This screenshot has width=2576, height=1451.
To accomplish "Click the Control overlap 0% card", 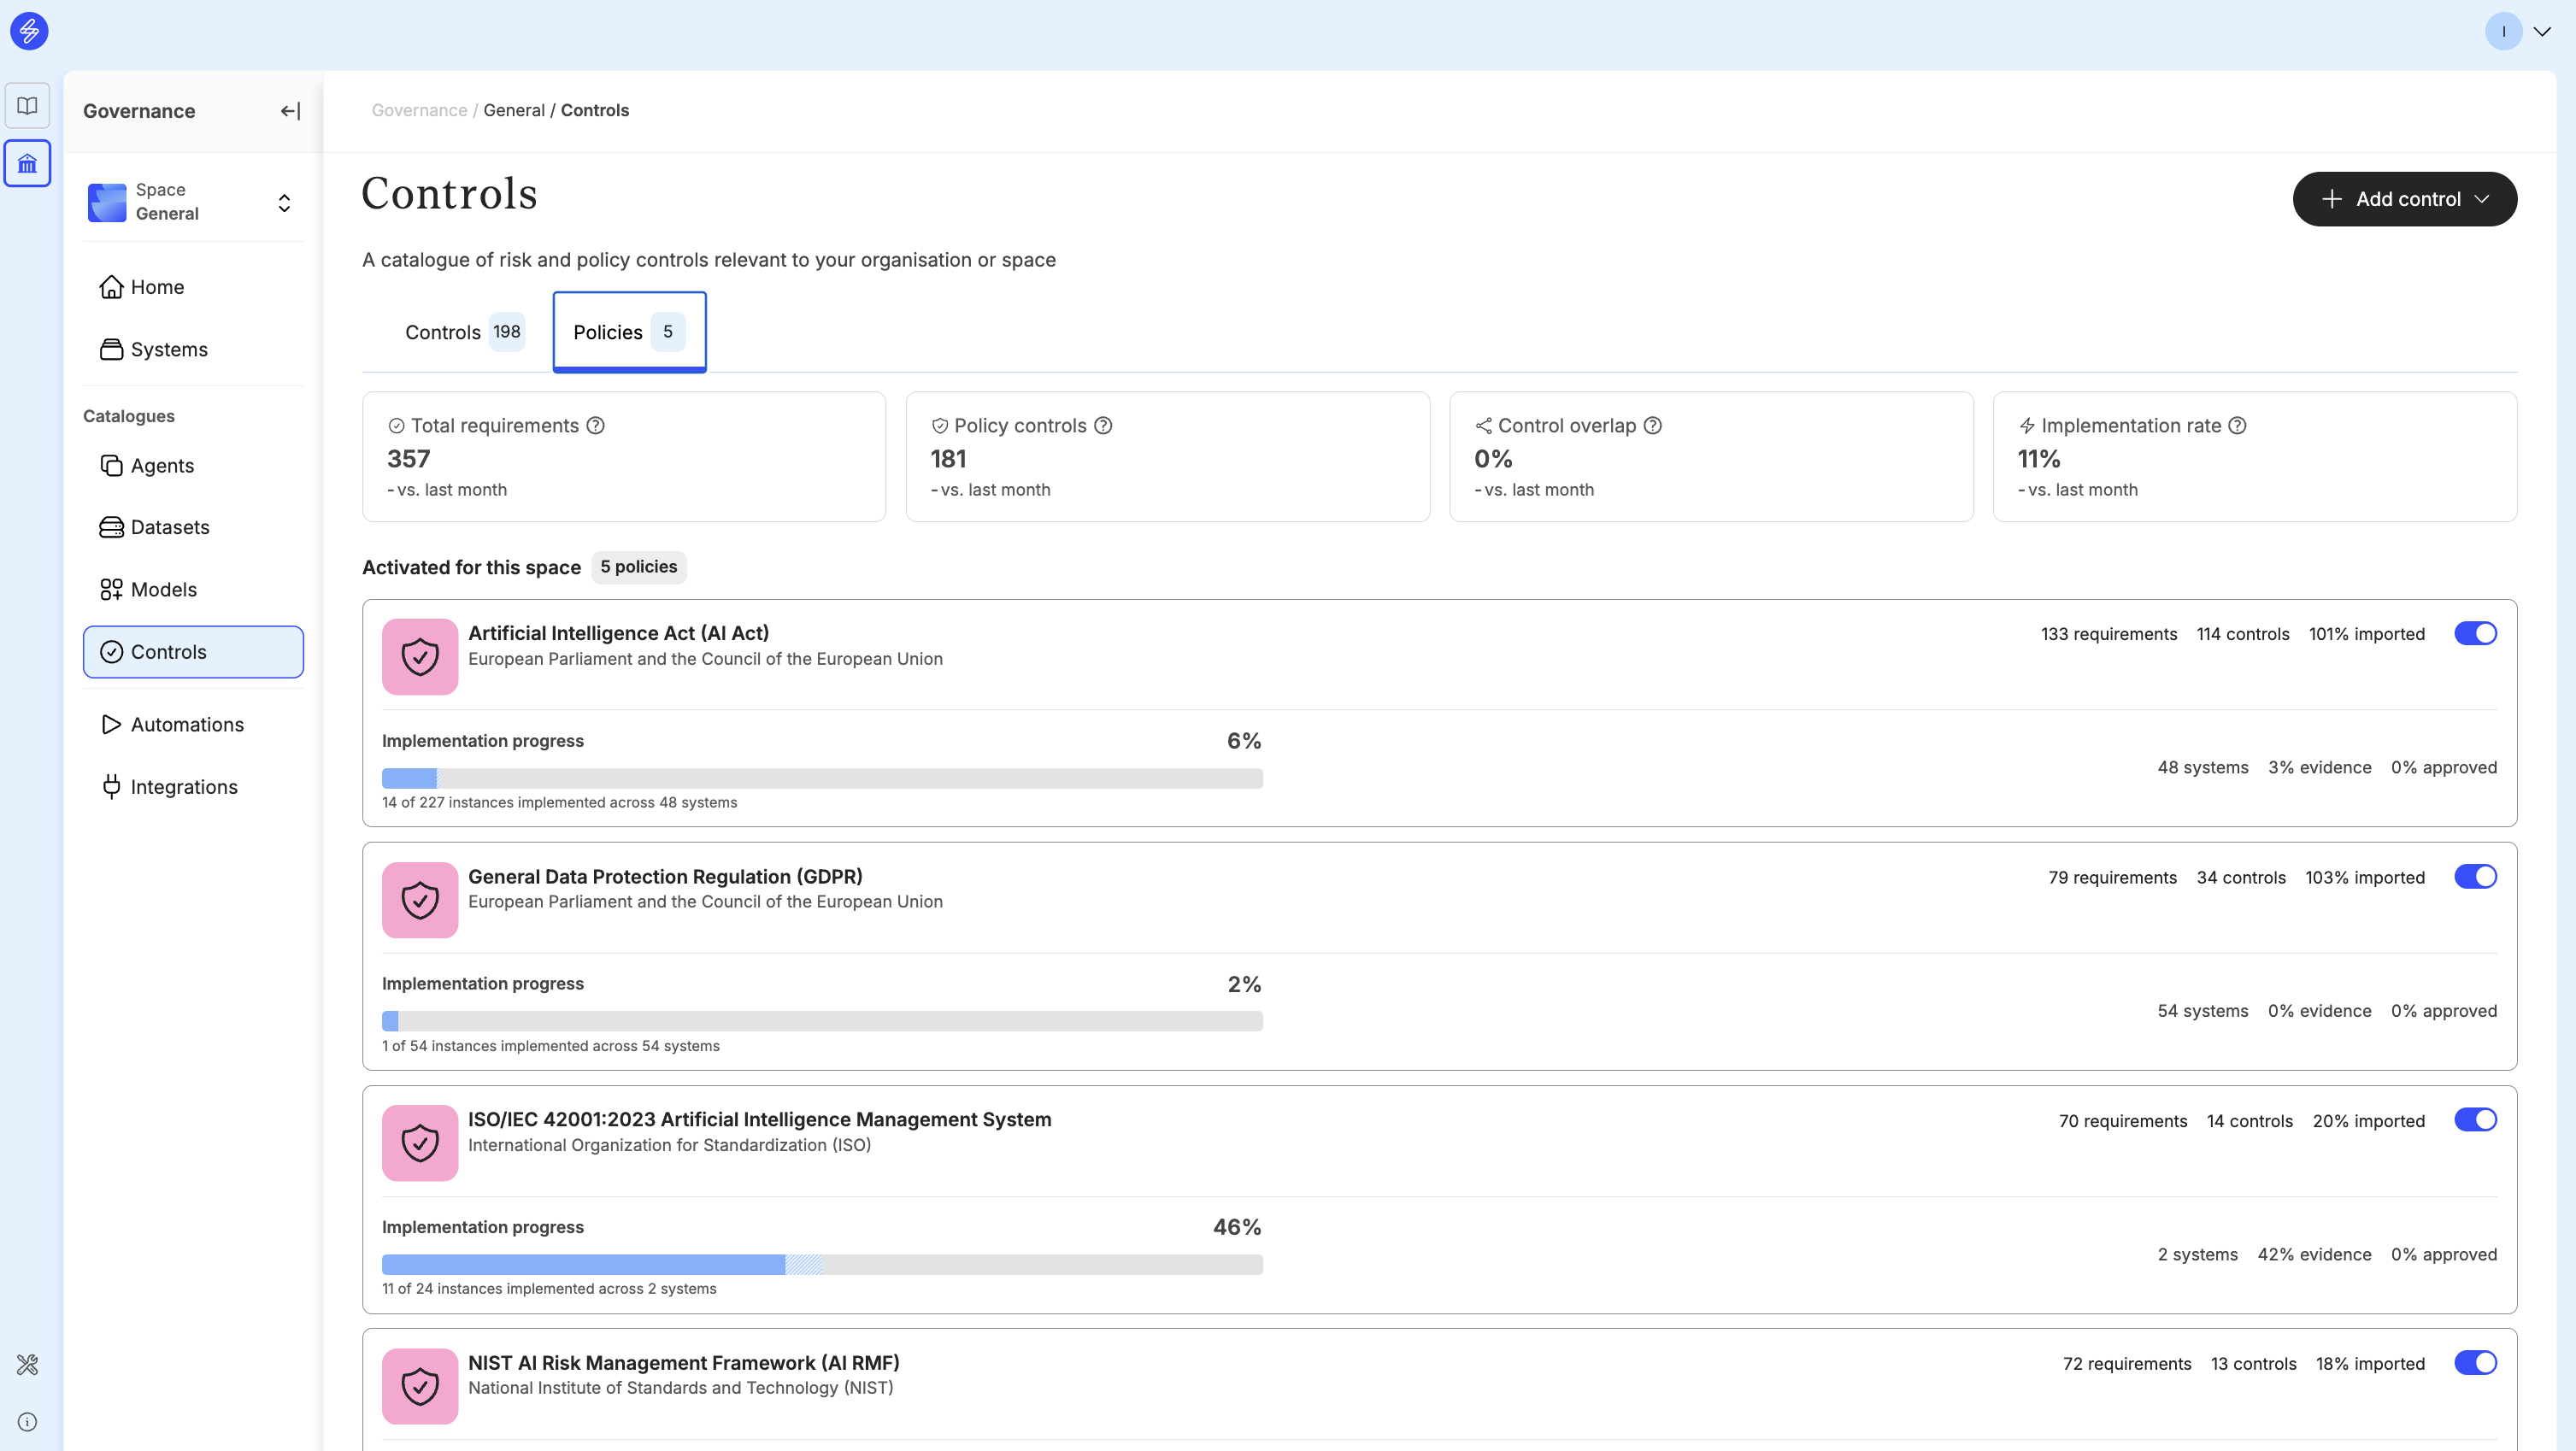I will click(1711, 457).
